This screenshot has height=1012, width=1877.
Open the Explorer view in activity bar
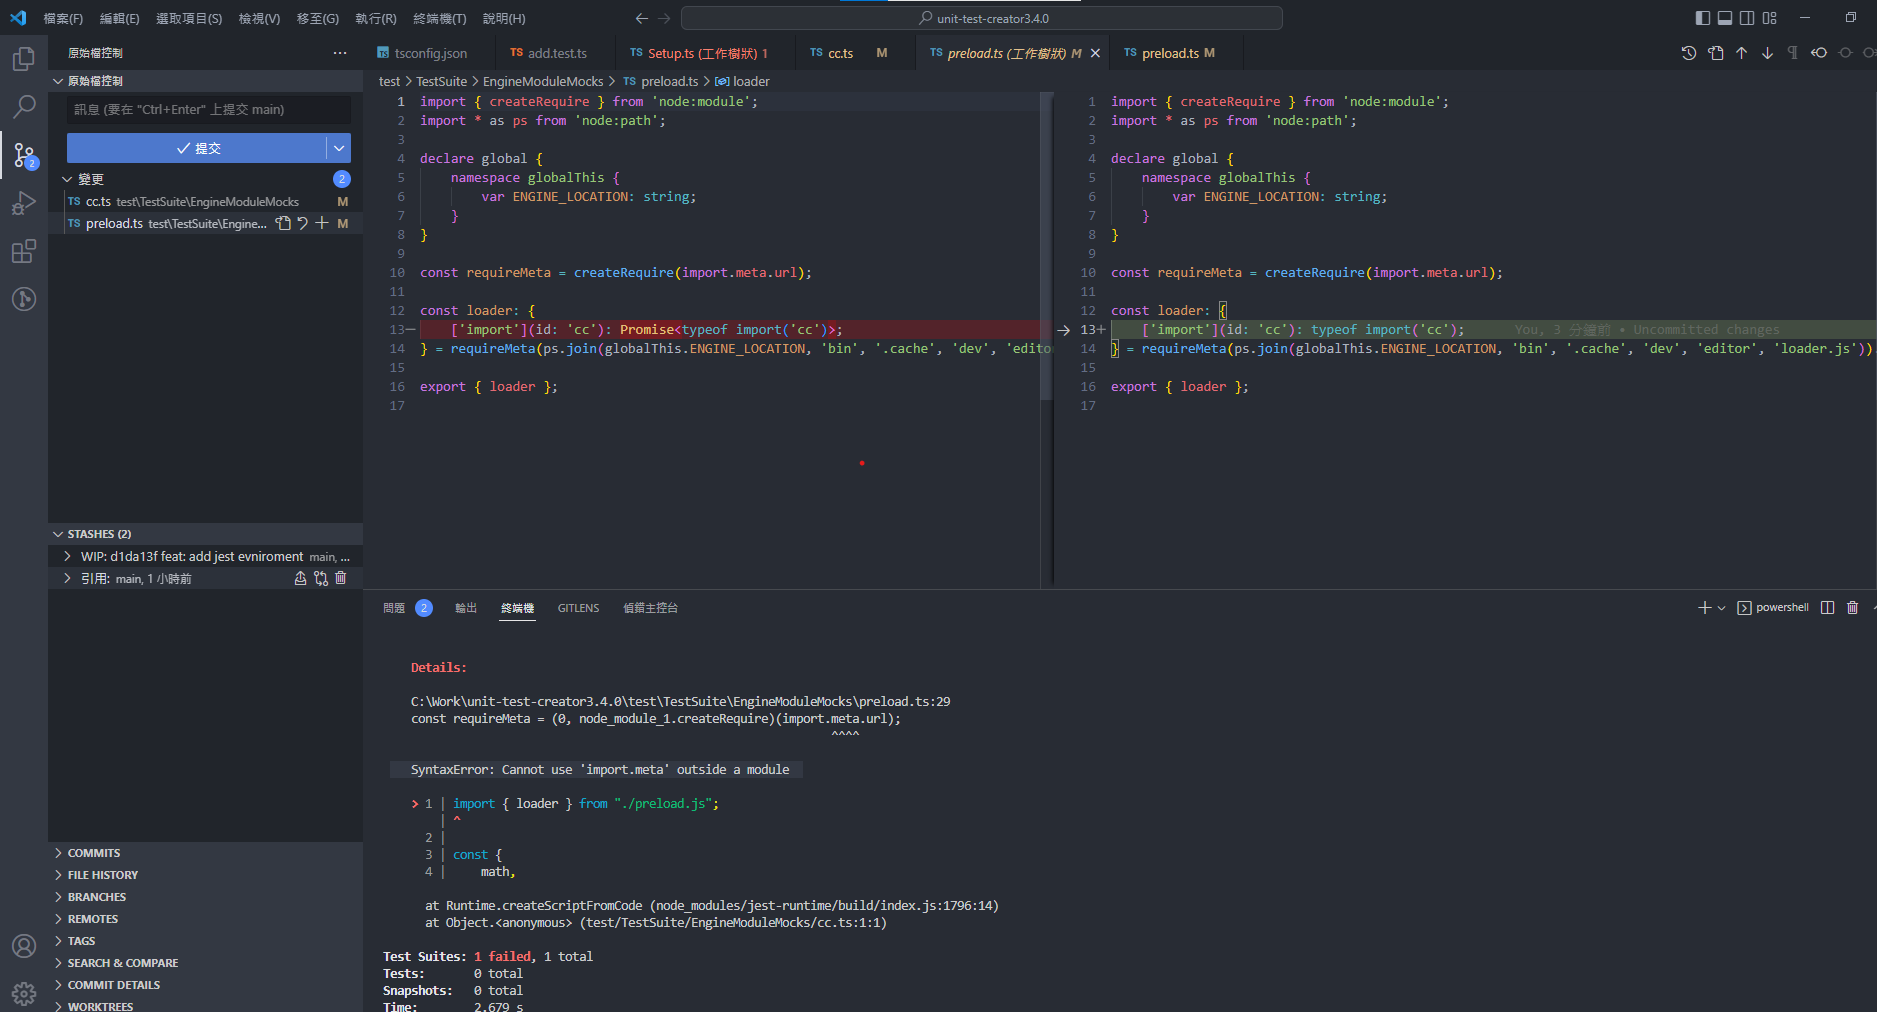24,59
